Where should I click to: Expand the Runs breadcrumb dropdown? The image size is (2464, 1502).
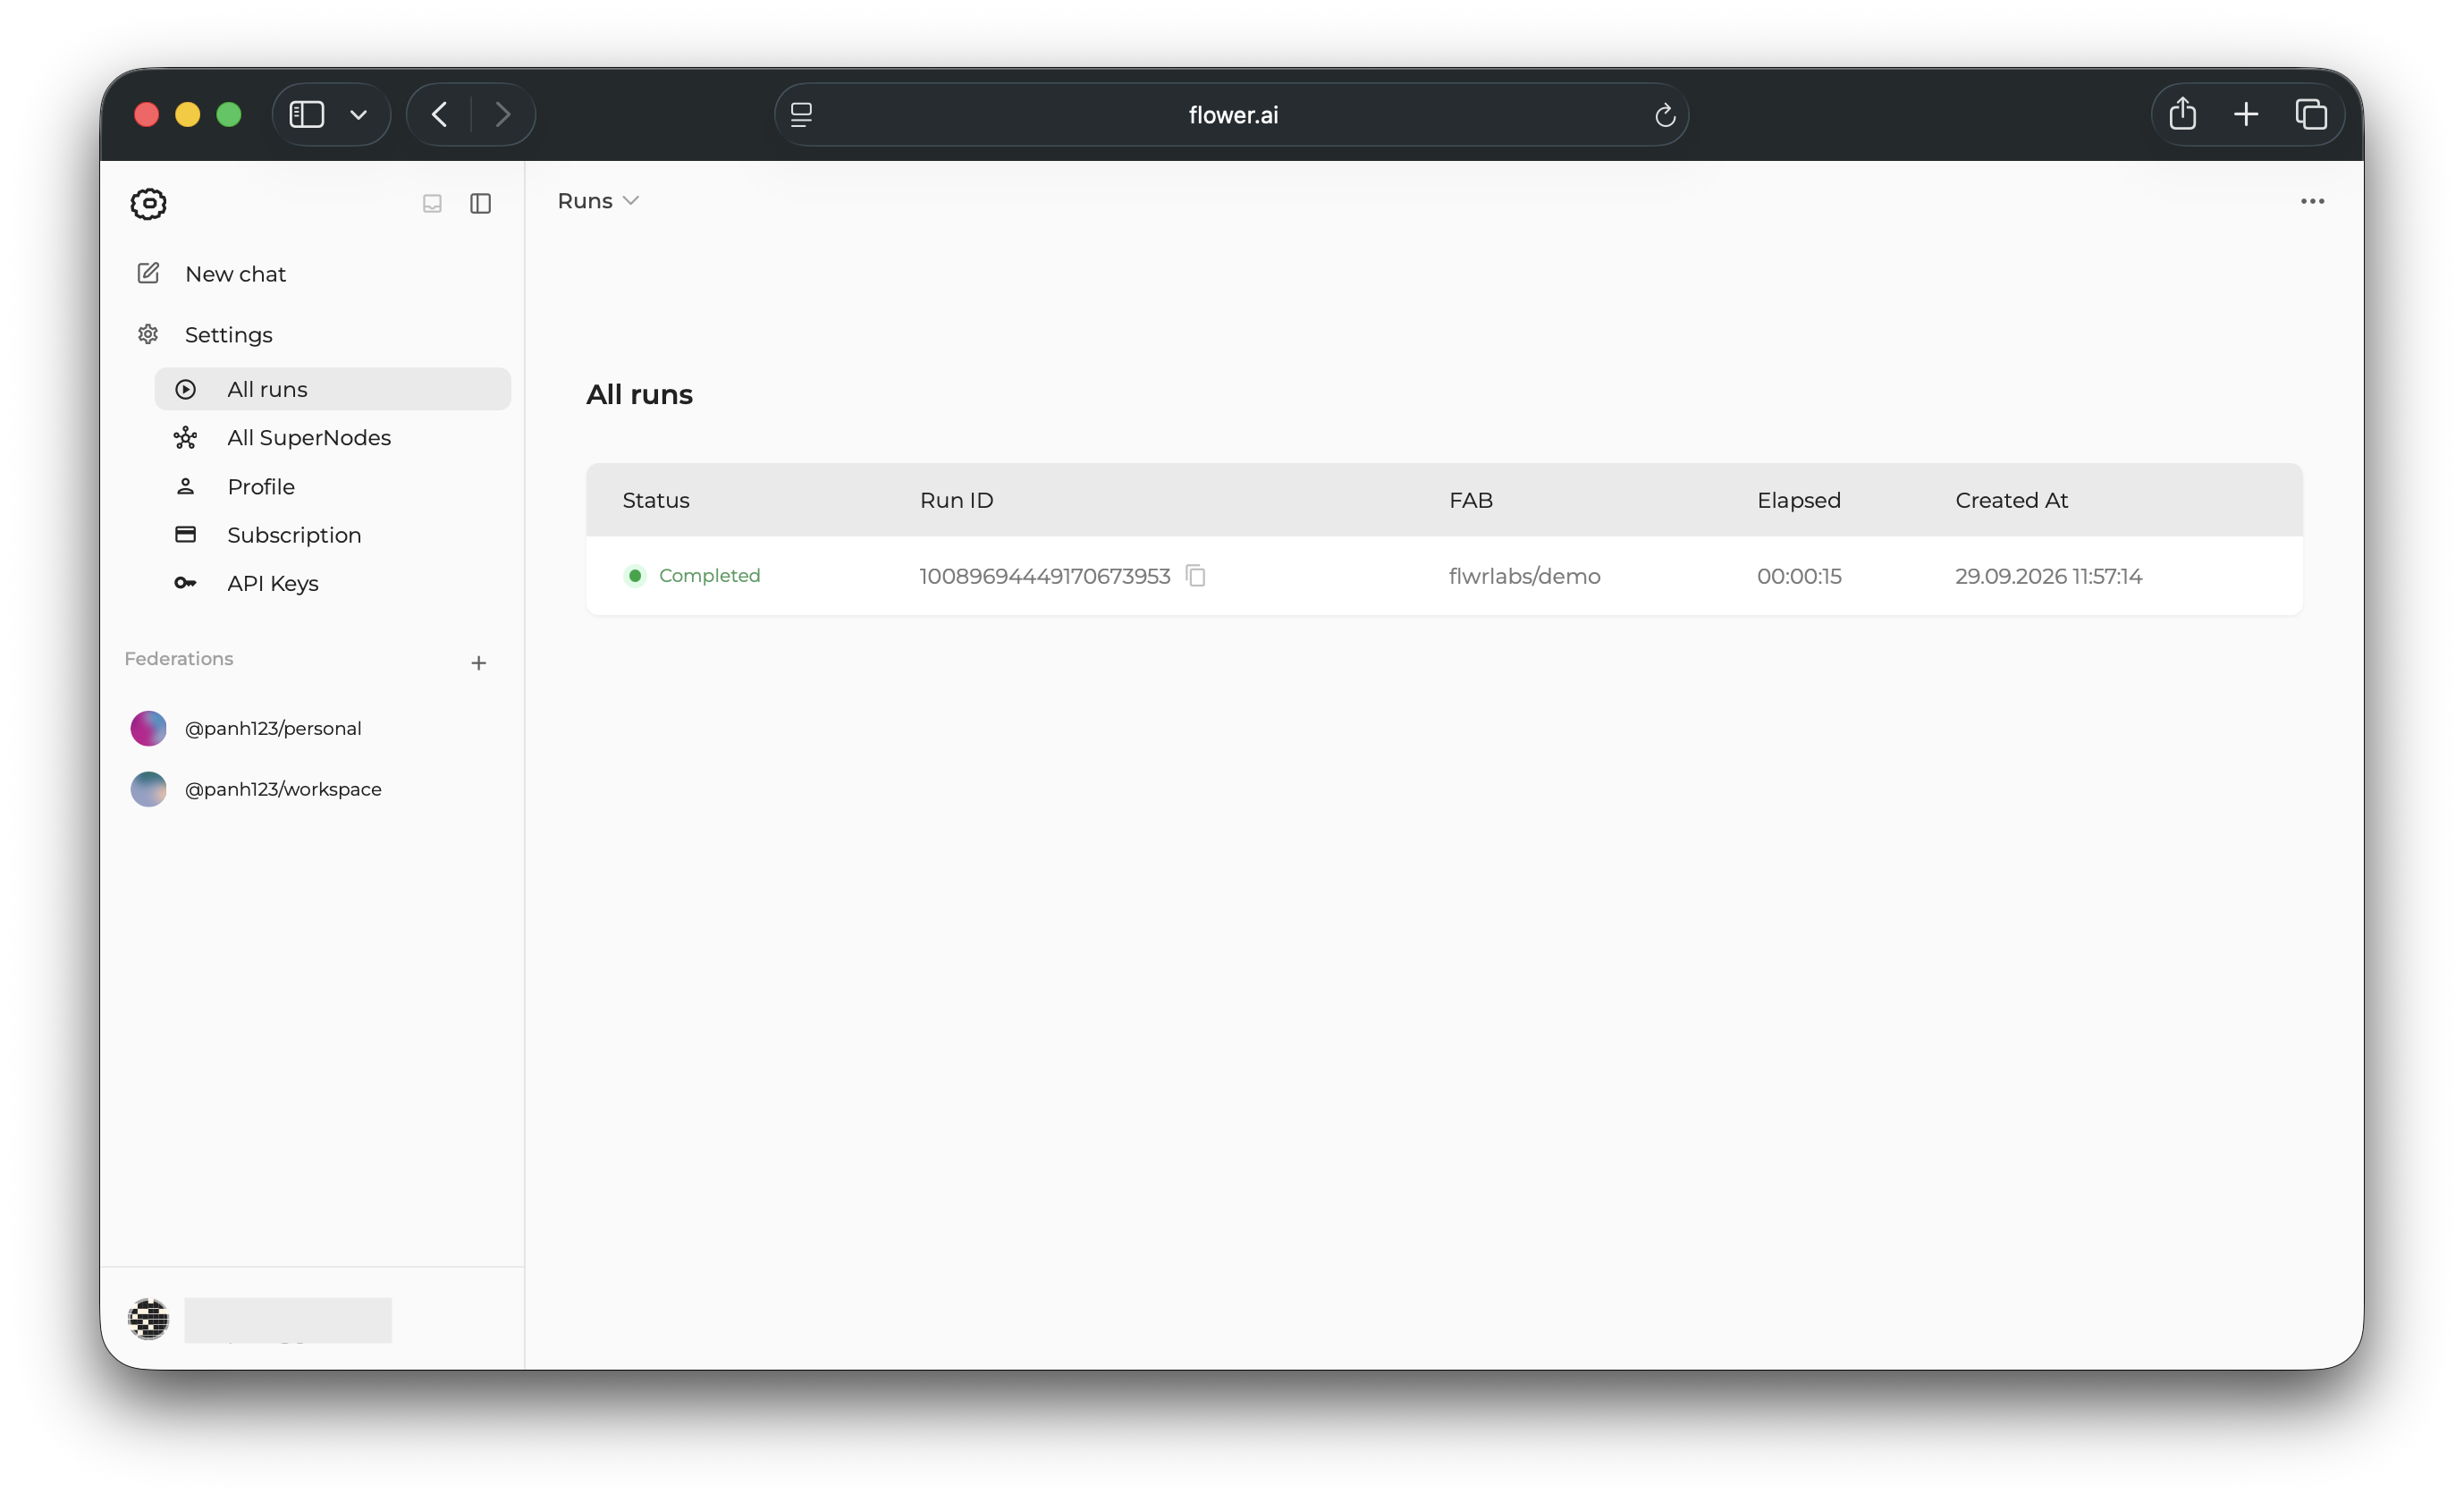[598, 201]
